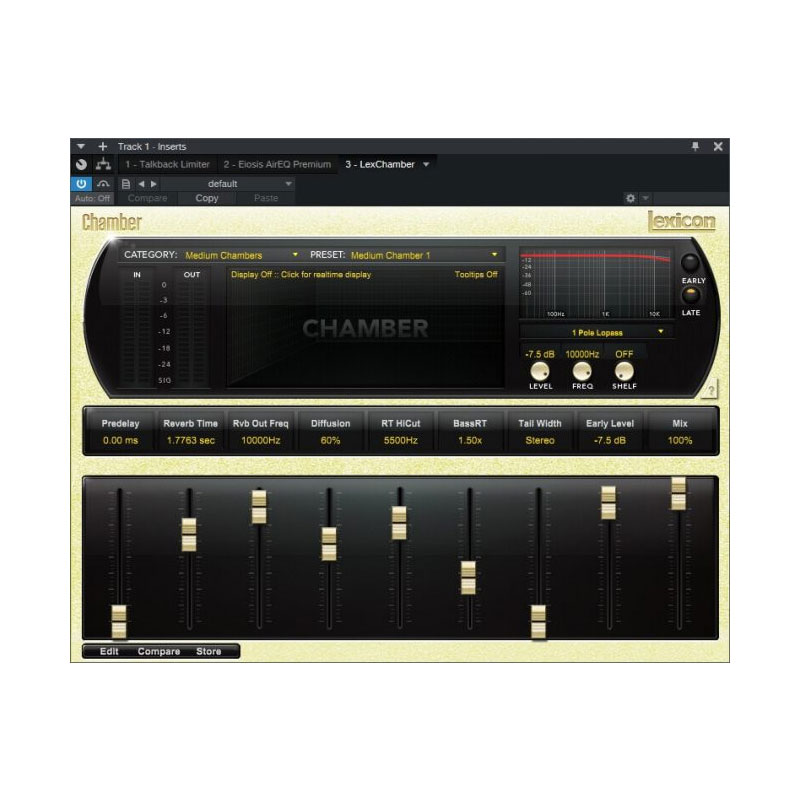This screenshot has height=800, width=800.
Task: Click the BassRT 1.50x parameter
Action: click(470, 432)
